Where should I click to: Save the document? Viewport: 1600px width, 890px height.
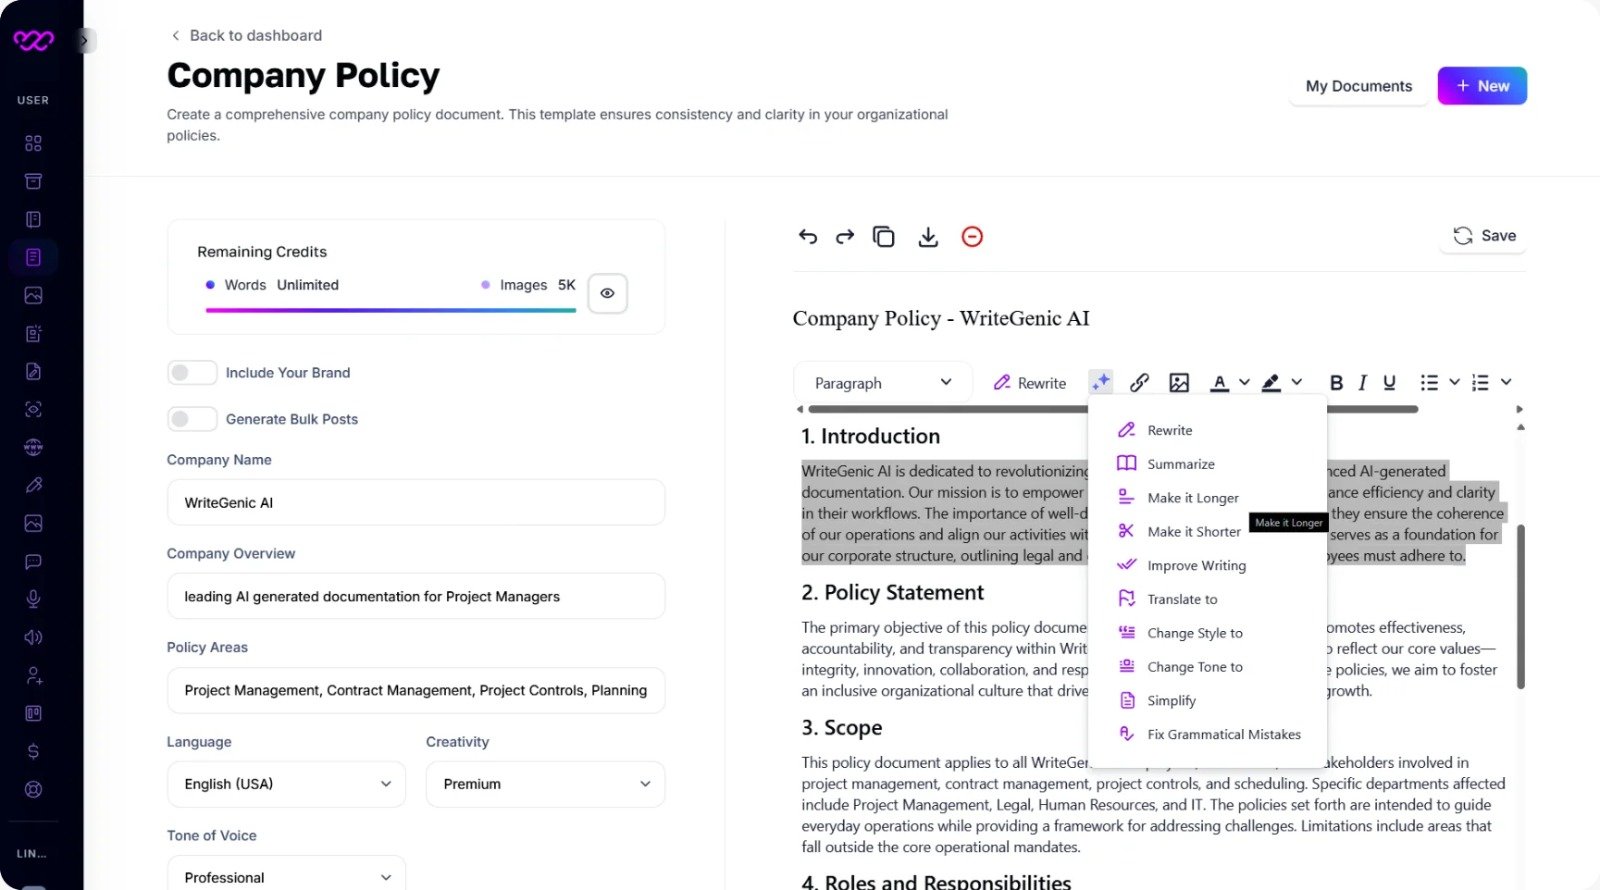tap(1484, 236)
